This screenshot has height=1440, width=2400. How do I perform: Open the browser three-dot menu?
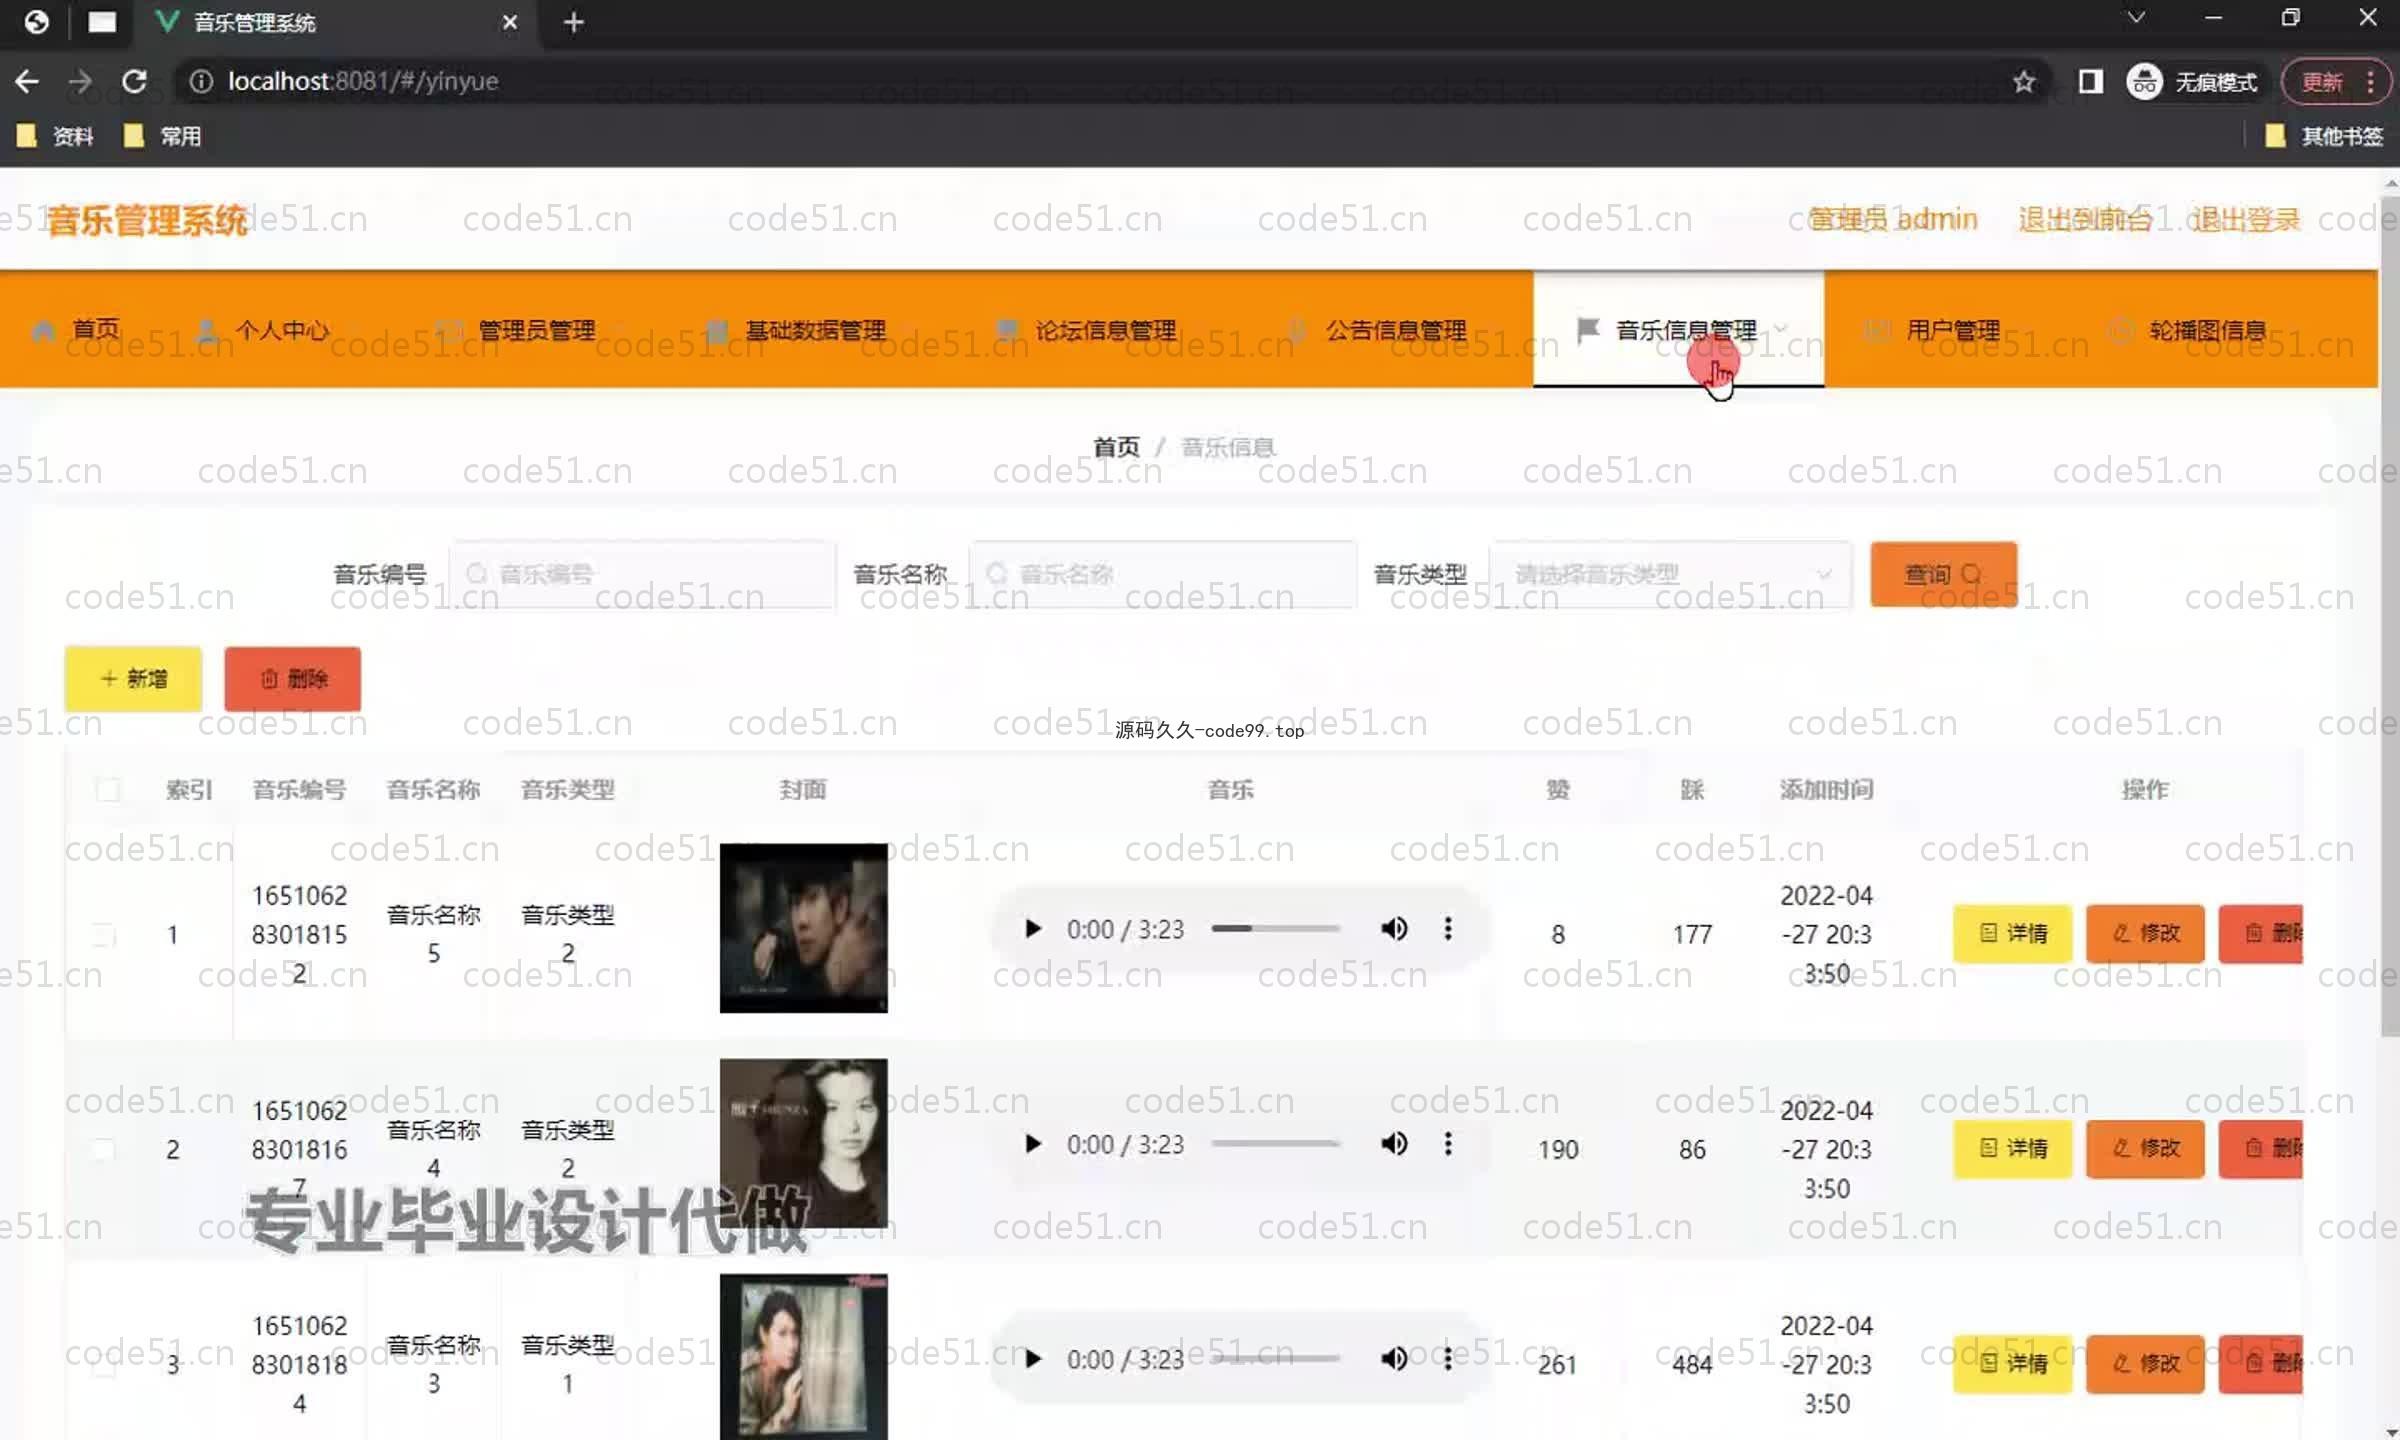pyautogui.click(x=2370, y=81)
